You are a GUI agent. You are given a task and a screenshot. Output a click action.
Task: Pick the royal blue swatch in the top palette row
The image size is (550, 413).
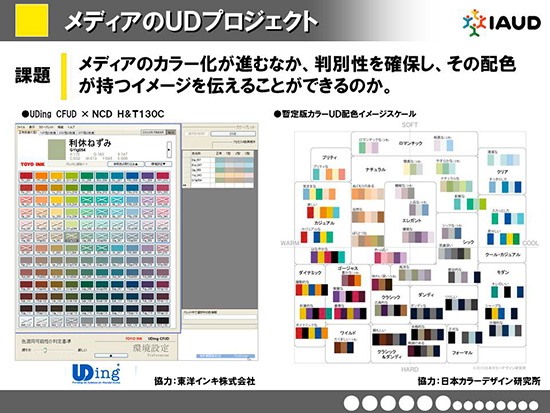point(132,176)
